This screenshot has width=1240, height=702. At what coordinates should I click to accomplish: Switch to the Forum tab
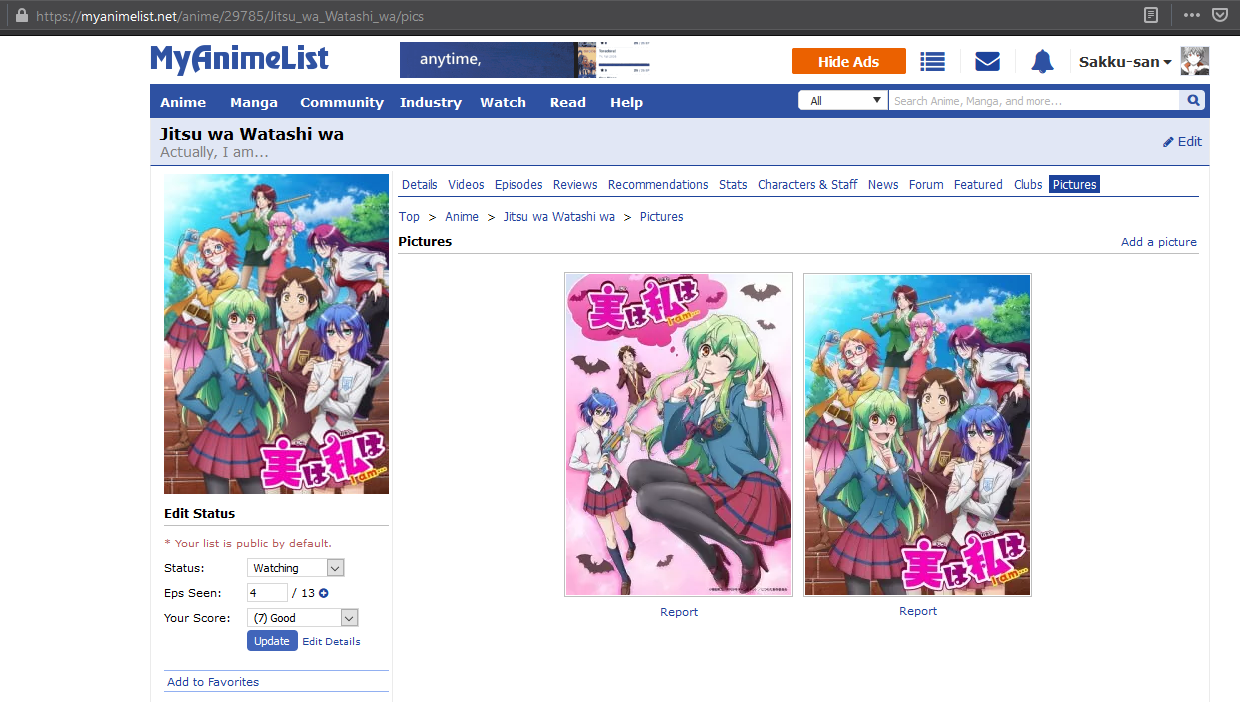[926, 184]
